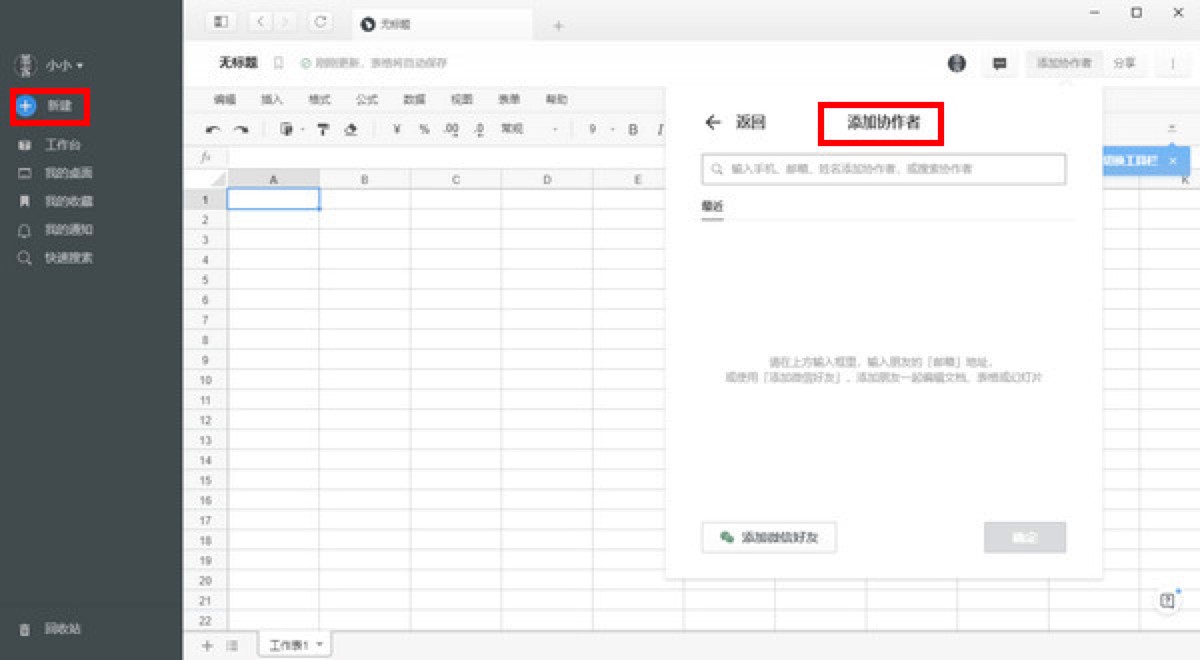Open 我的通知 bell notifications

click(x=55, y=229)
